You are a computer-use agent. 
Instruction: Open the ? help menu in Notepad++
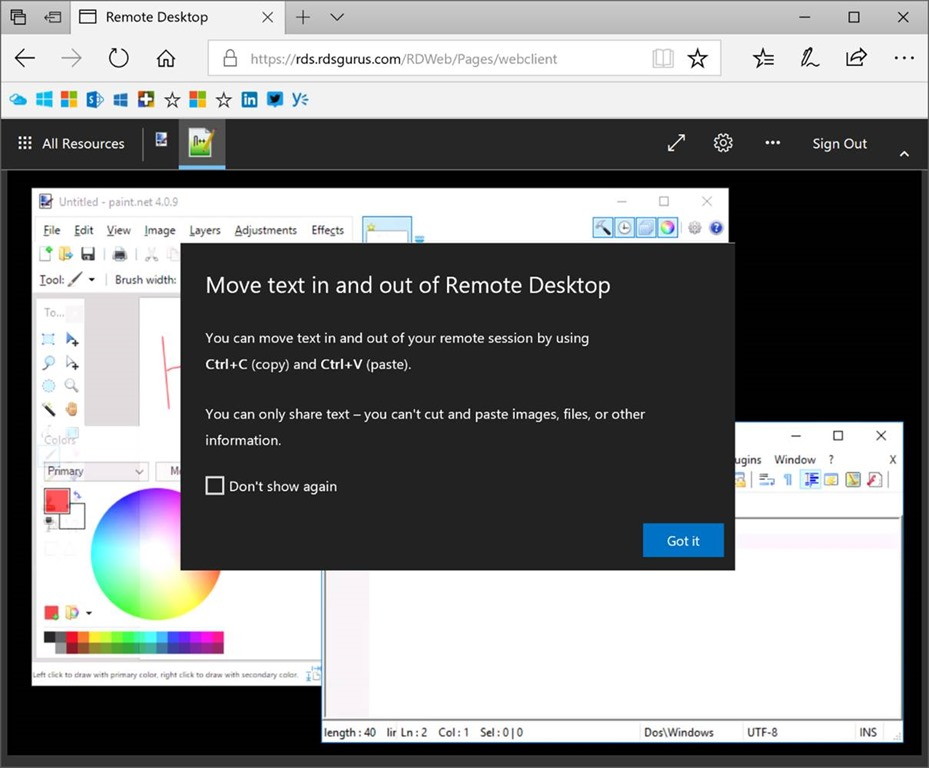coord(831,459)
